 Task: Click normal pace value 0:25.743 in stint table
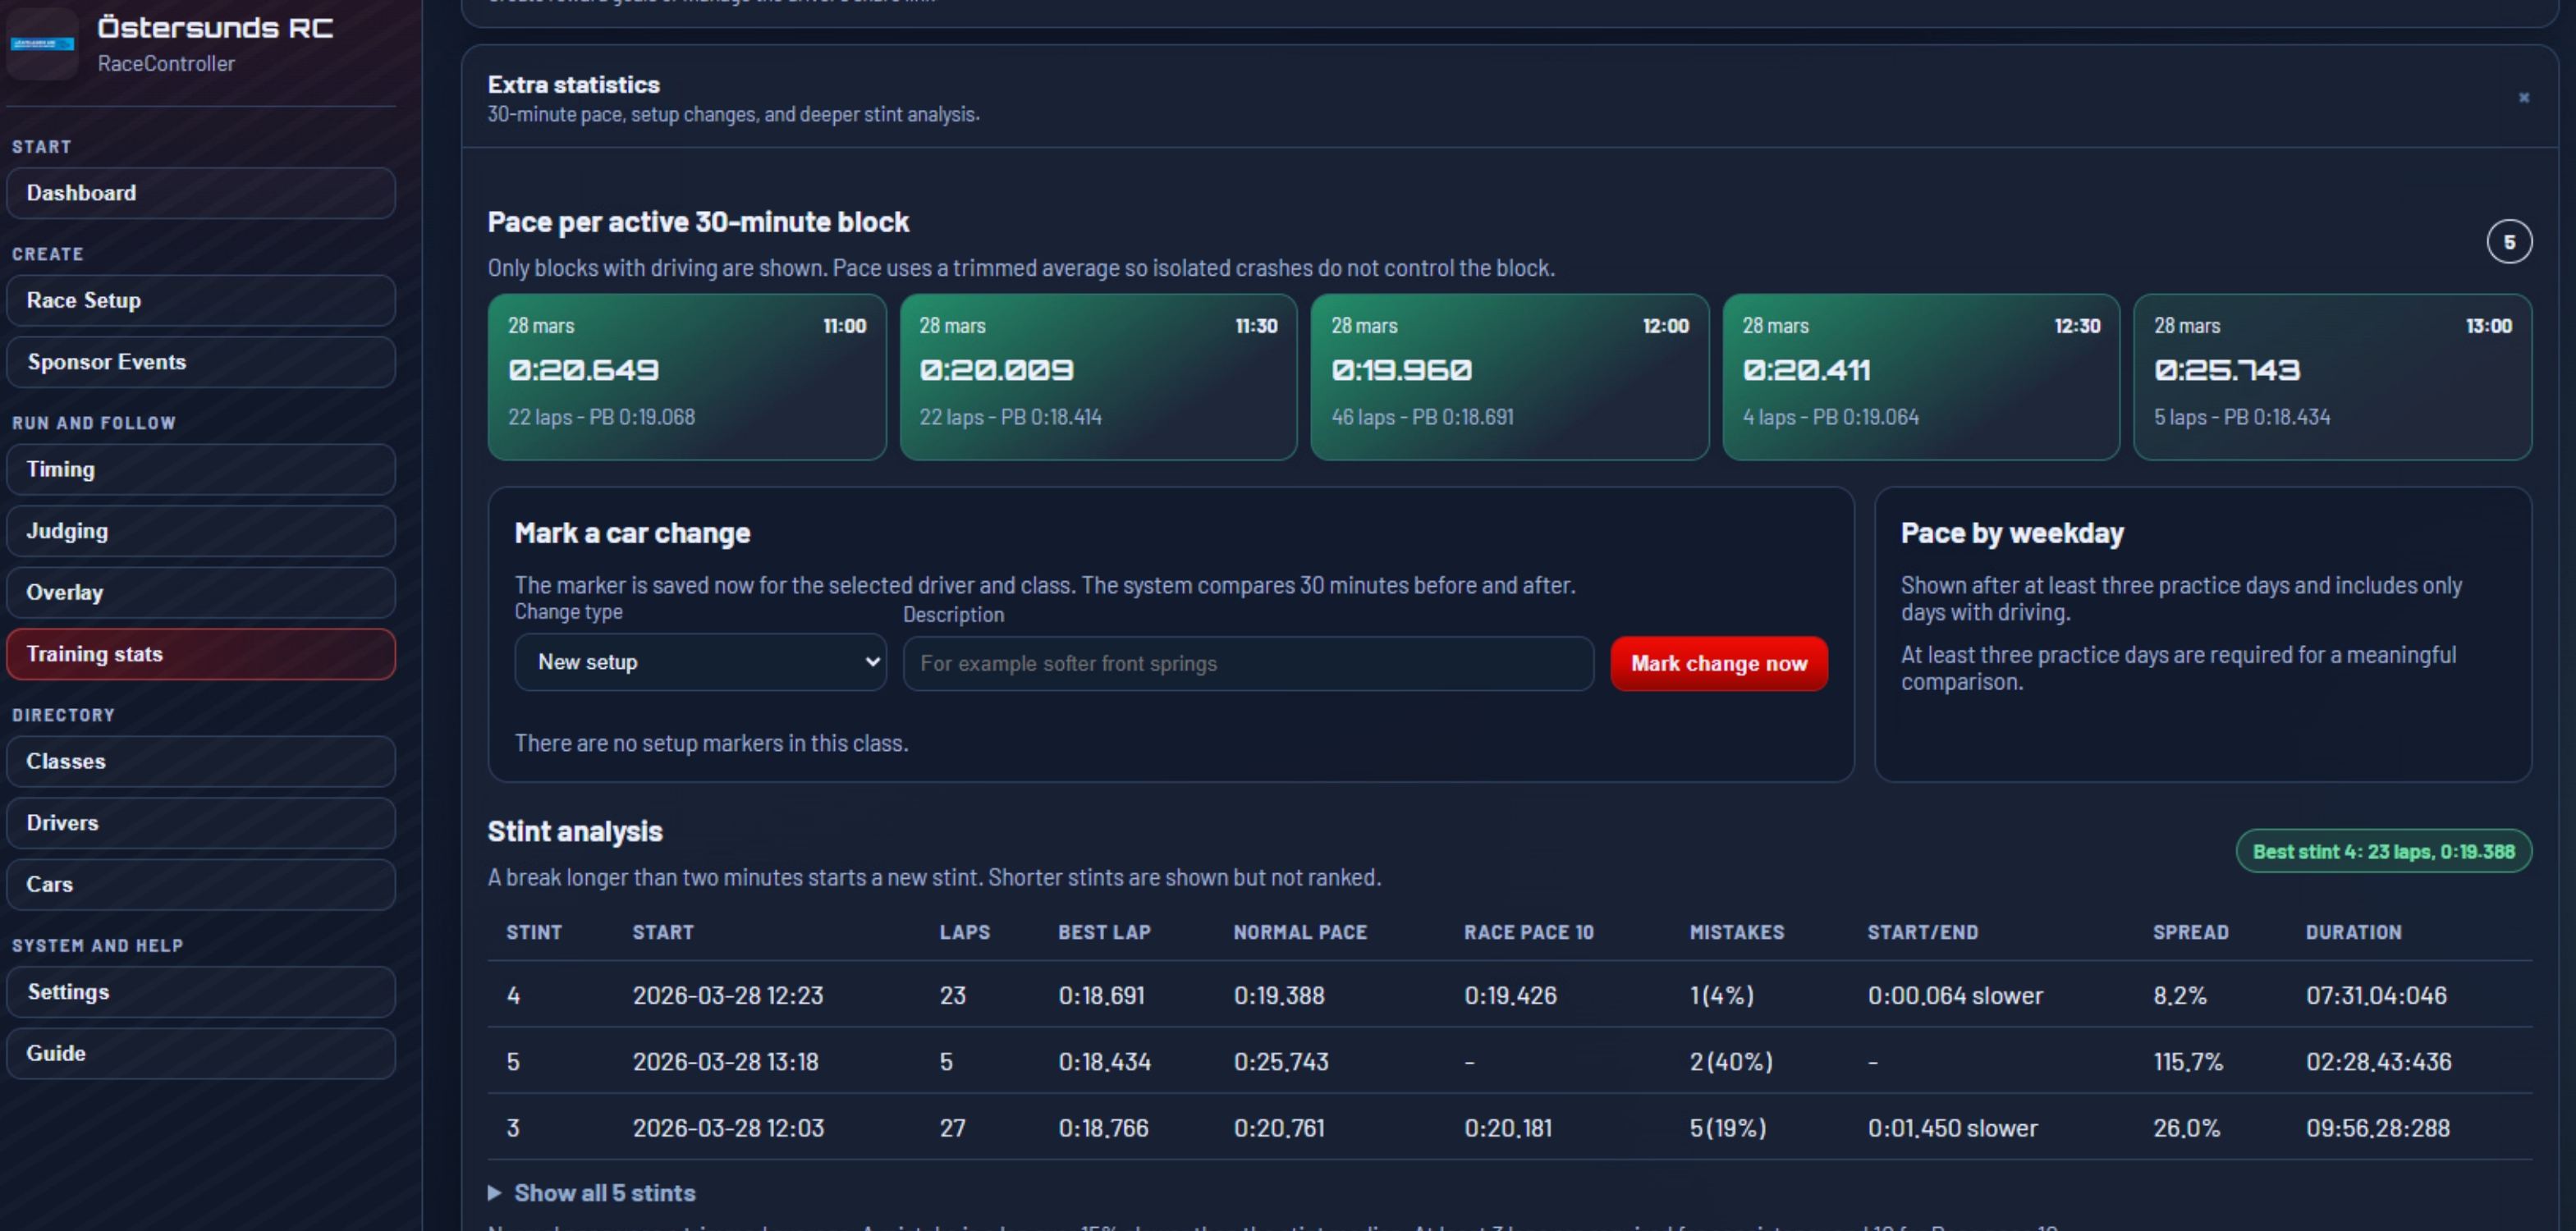click(1281, 1061)
